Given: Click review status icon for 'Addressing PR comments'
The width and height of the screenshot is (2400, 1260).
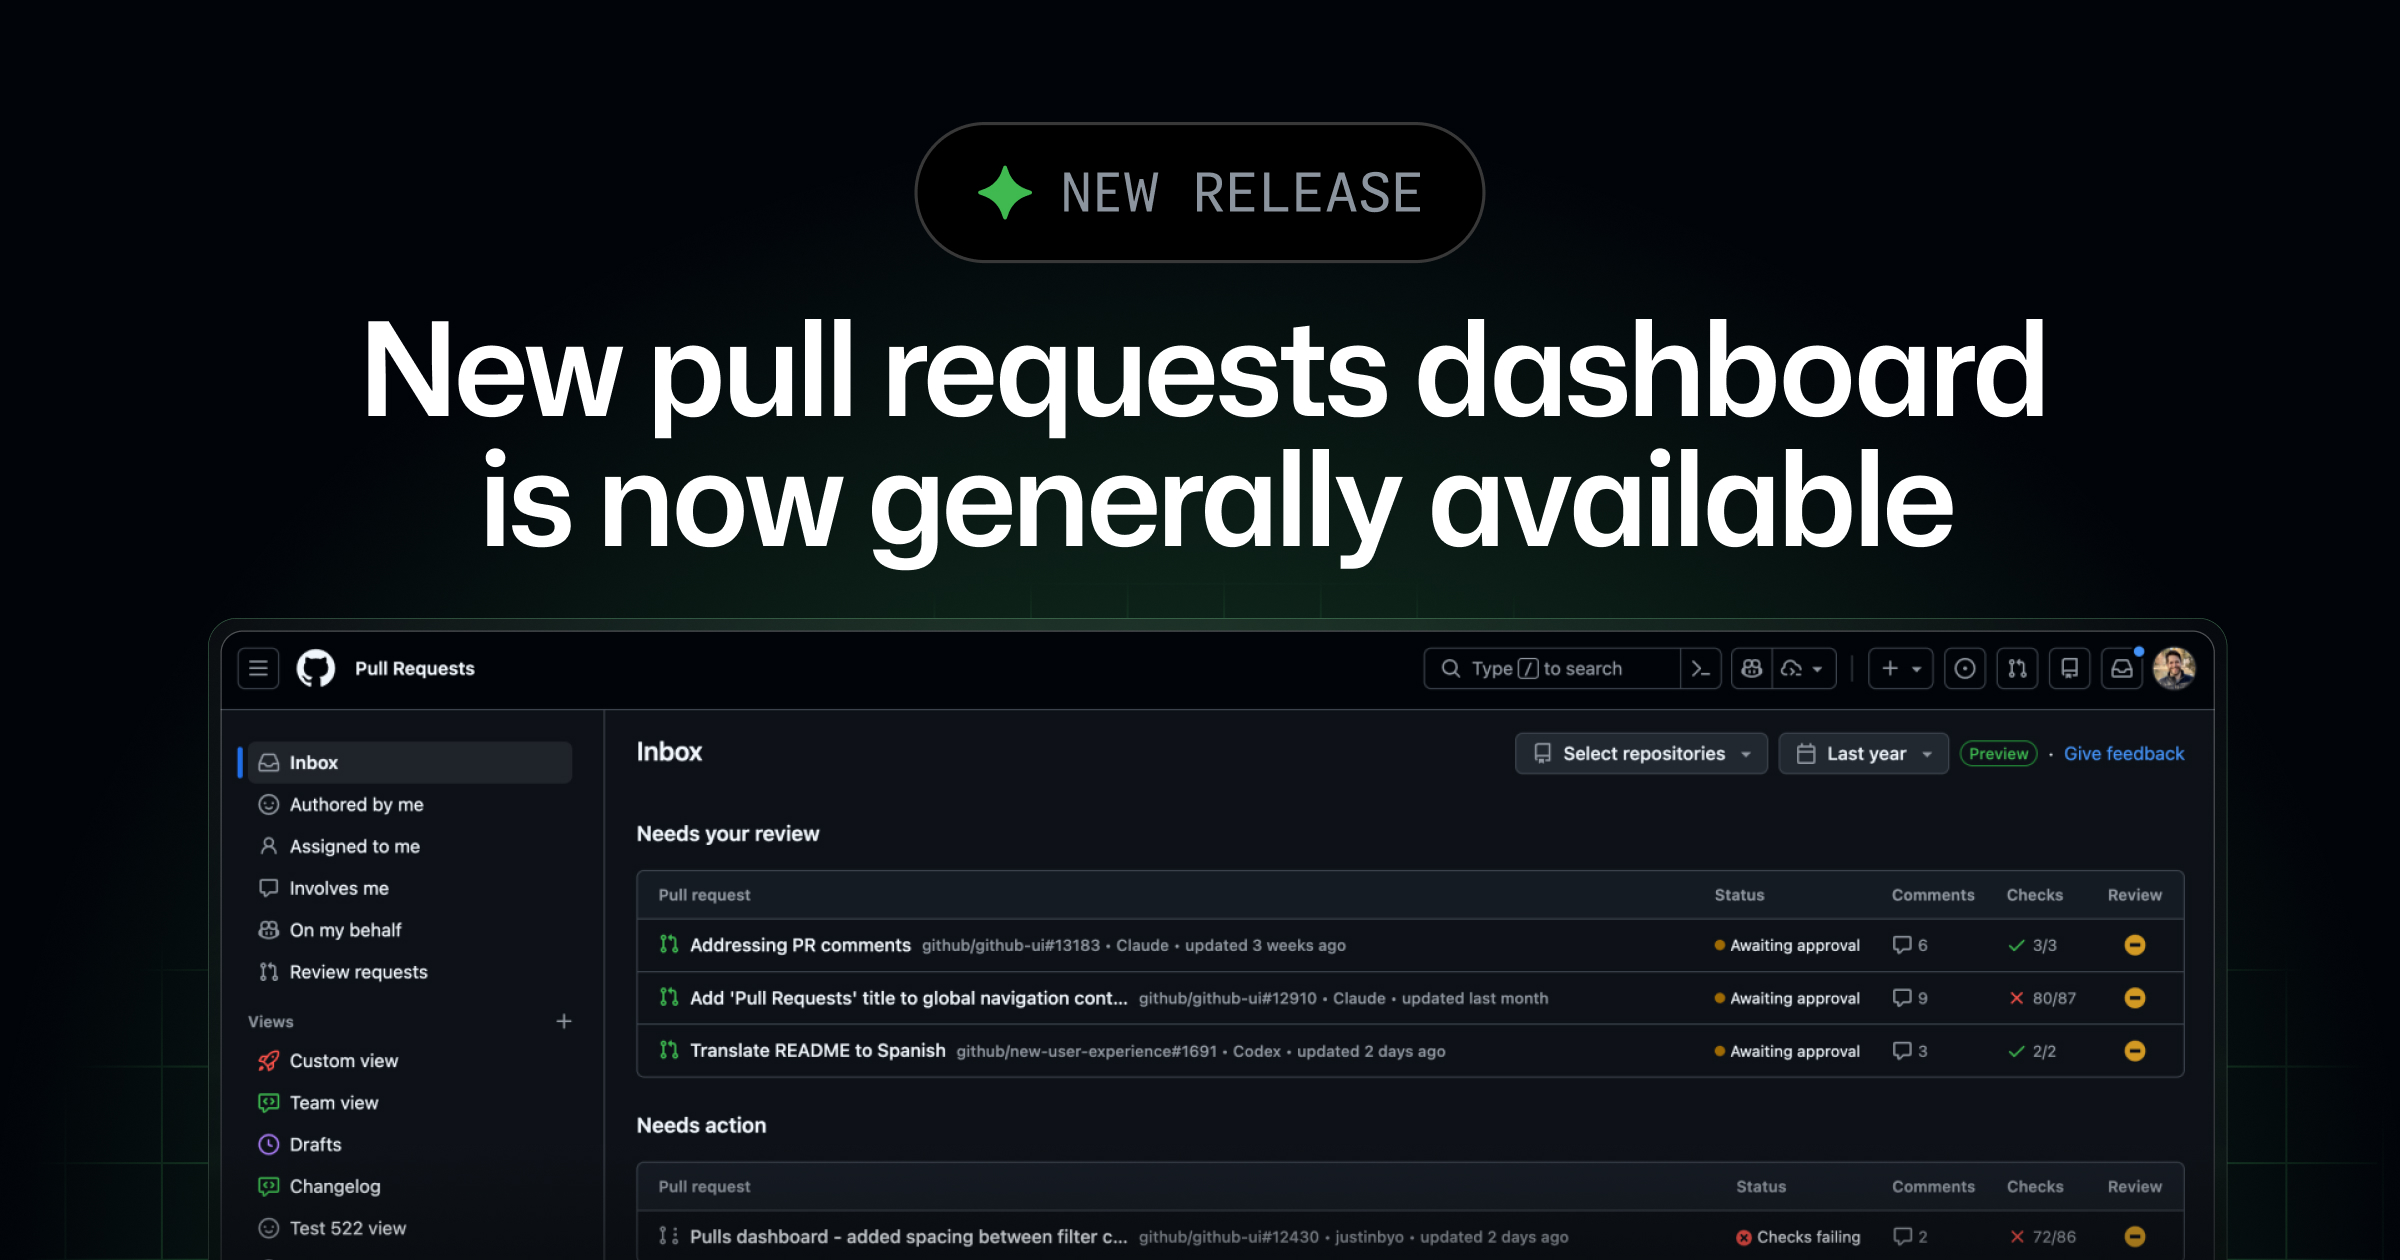Looking at the screenshot, I should (x=2134, y=945).
